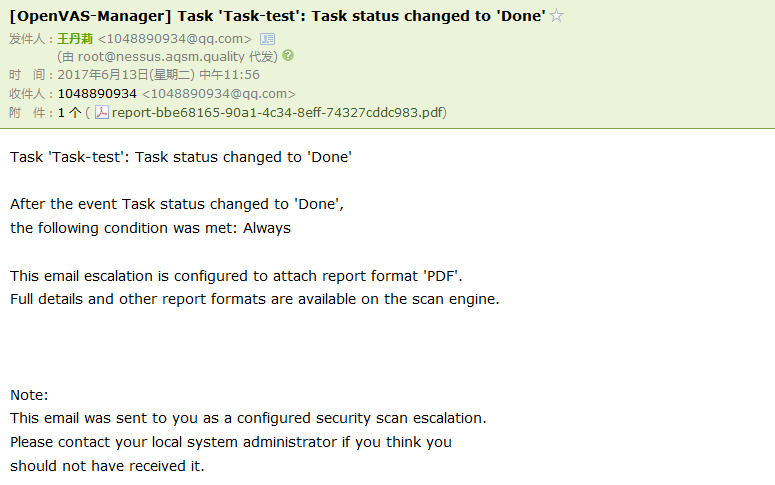Click the PDF file icon of the attachment

coord(102,112)
